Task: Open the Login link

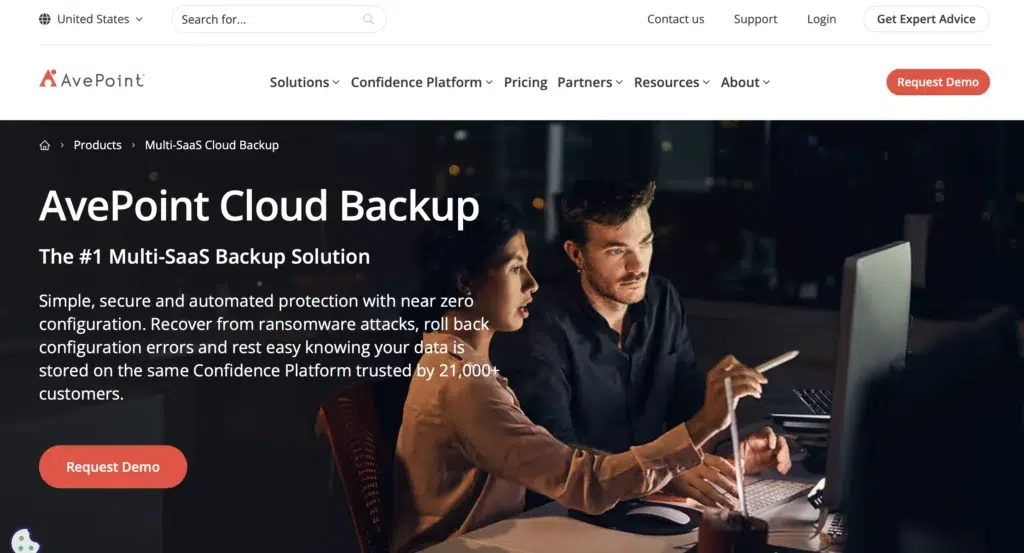Action: (x=821, y=19)
